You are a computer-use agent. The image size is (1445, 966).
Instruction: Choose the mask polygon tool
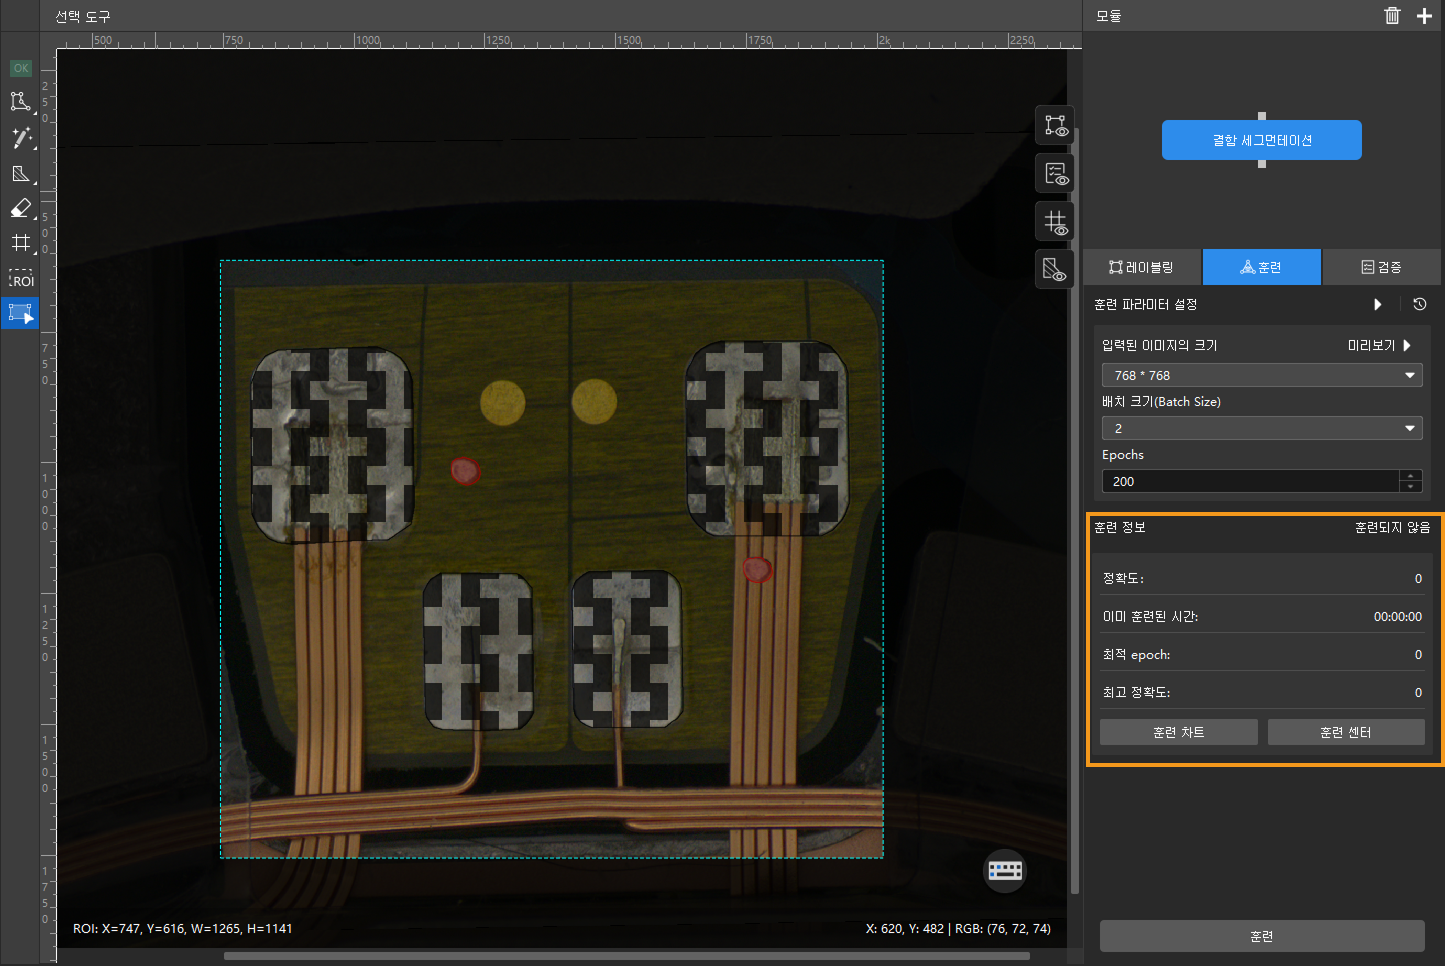pos(20,174)
